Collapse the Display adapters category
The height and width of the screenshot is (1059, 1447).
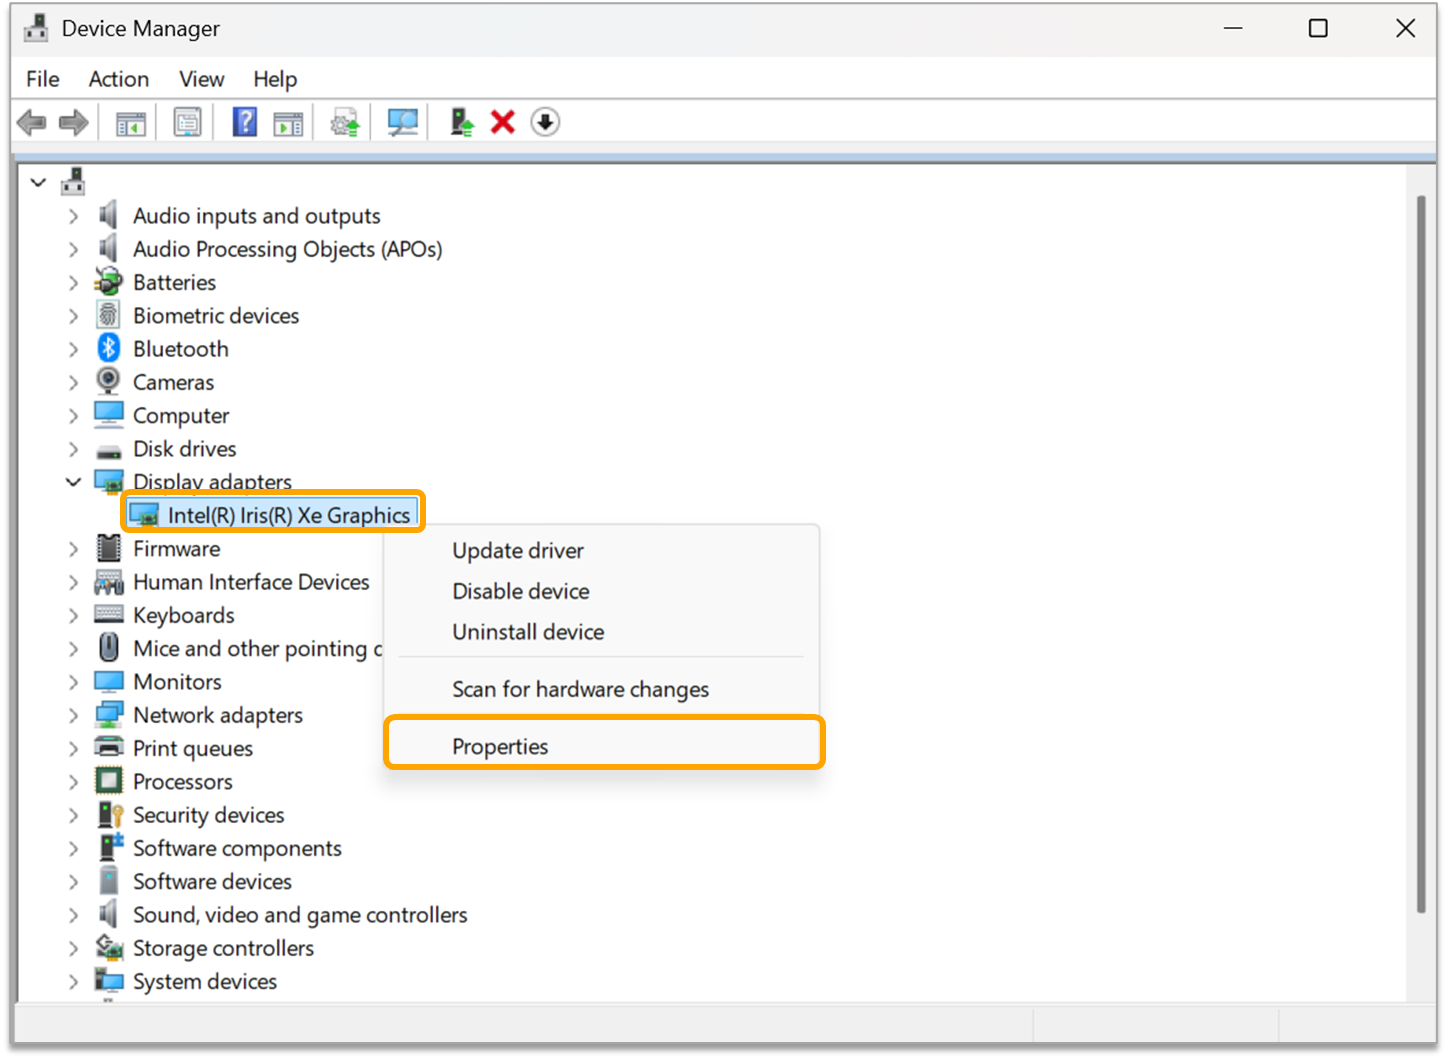[x=73, y=482]
